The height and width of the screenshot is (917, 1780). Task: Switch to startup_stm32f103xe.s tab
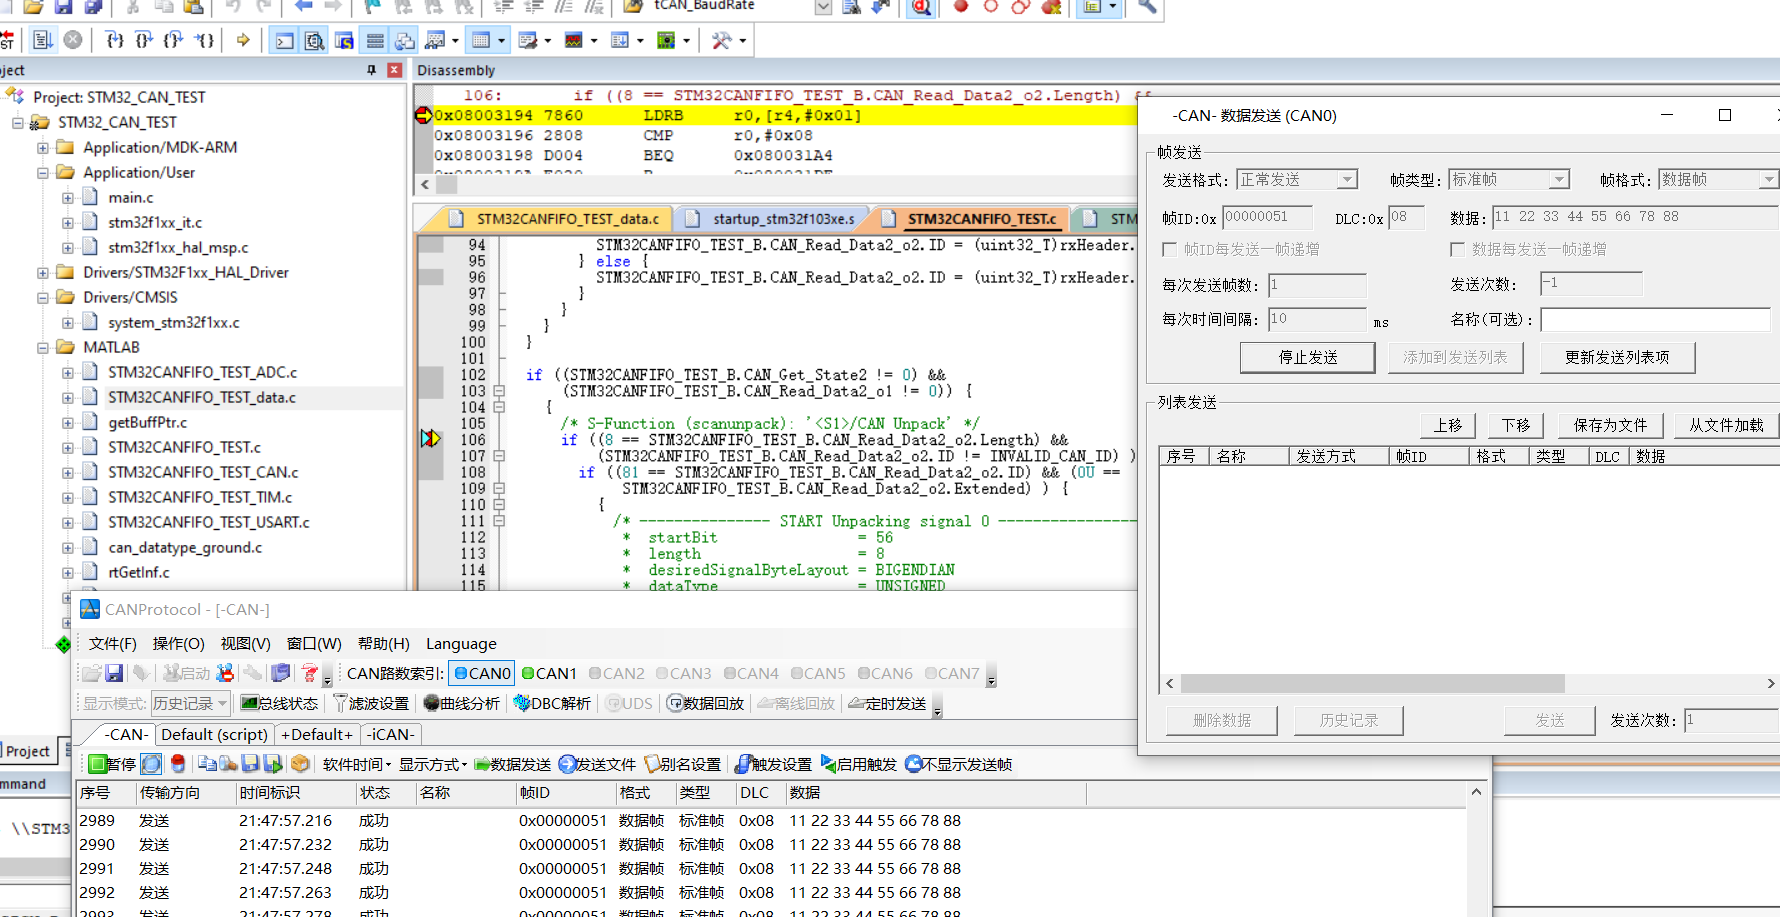pos(772,219)
